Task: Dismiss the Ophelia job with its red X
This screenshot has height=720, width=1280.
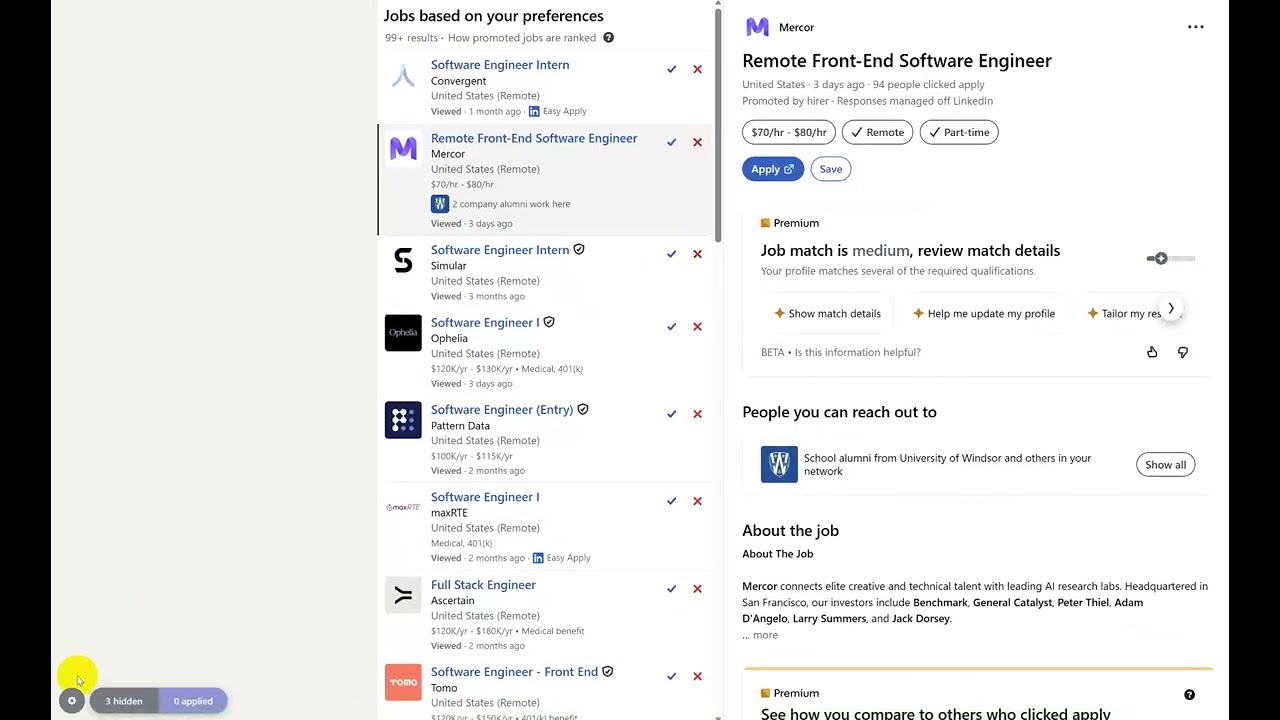Action: 697,326
